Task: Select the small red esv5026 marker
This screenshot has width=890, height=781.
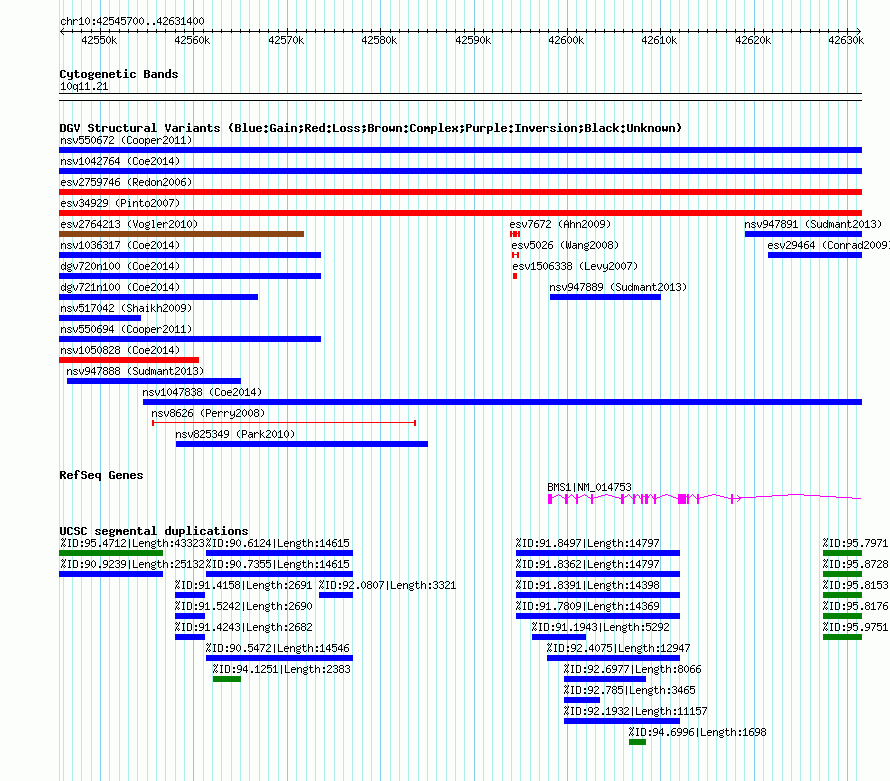Action: coord(515,255)
